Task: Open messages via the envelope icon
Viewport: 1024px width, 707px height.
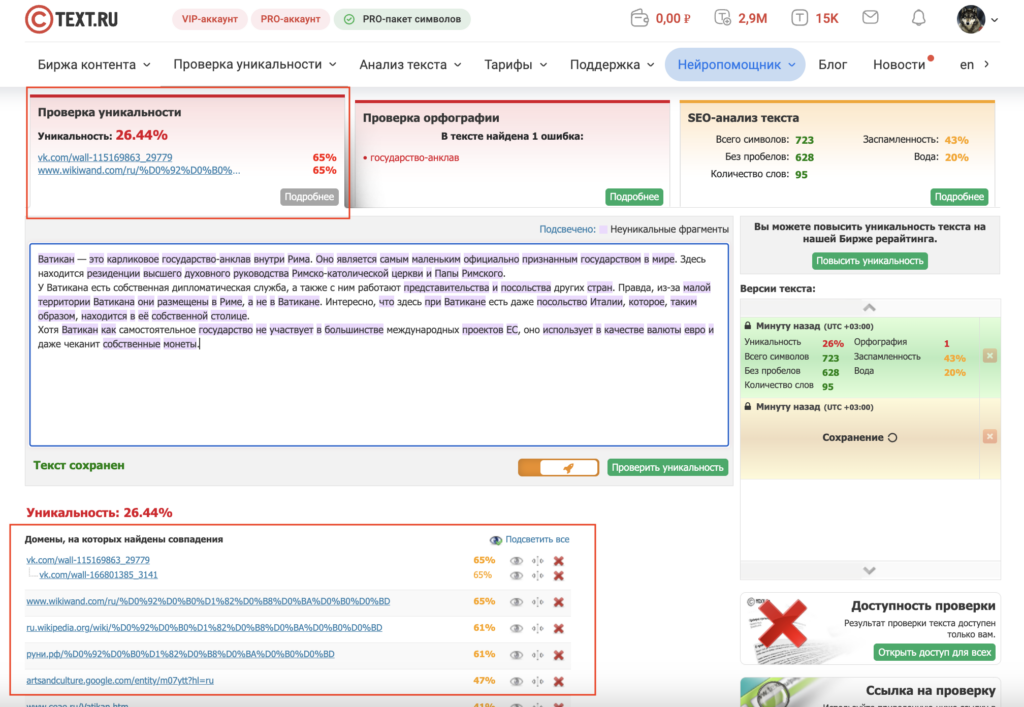Action: pos(870,18)
